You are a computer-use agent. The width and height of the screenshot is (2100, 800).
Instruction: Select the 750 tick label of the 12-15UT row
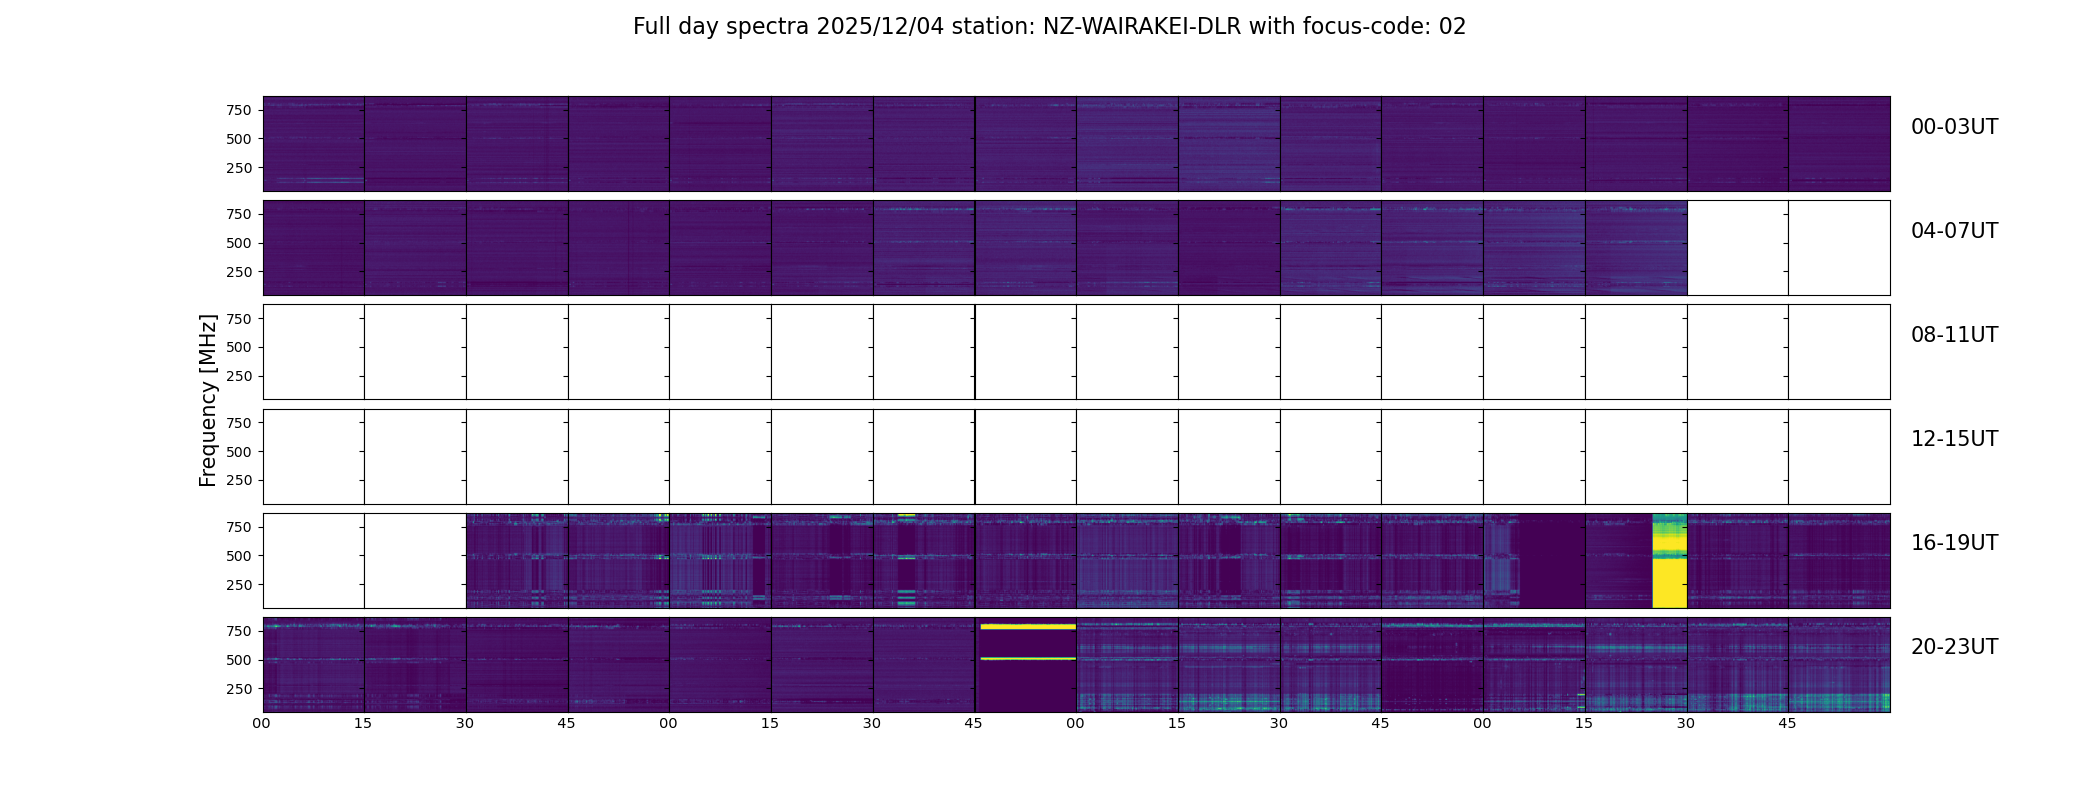239,423
